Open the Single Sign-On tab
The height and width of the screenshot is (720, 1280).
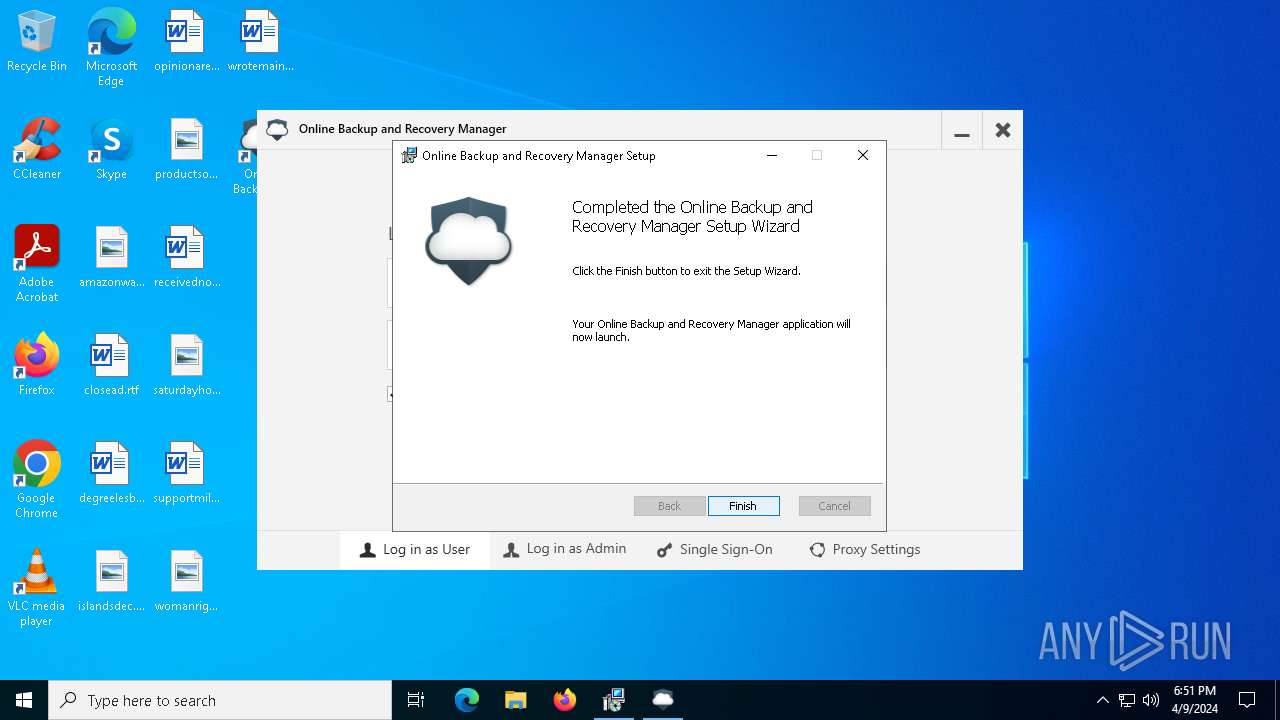click(715, 550)
